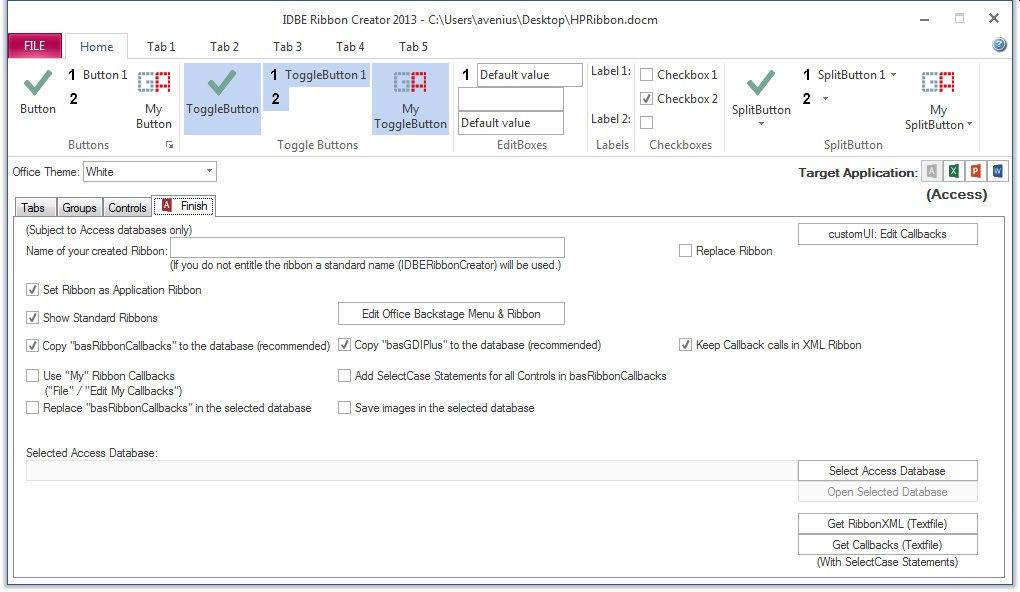Click the SplitButton green checkmark
Screen dimensions: 1020x592
(x=761, y=83)
